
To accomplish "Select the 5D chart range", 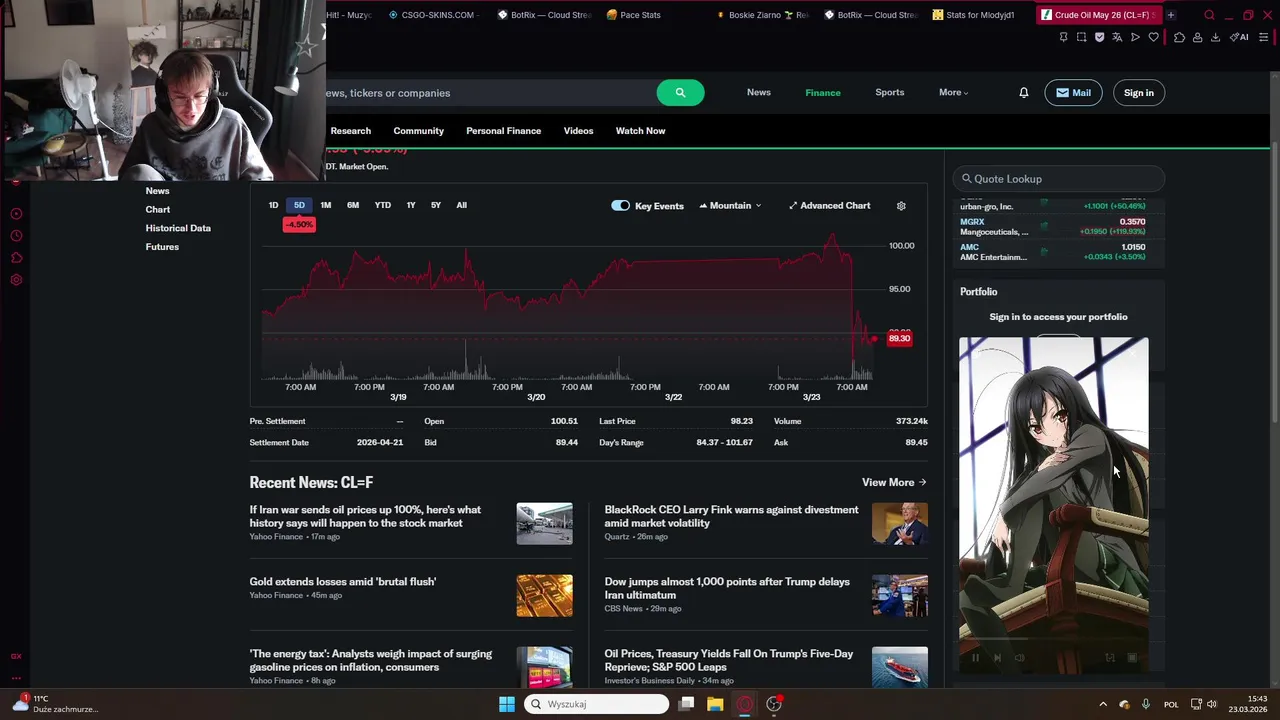I will [x=299, y=205].
